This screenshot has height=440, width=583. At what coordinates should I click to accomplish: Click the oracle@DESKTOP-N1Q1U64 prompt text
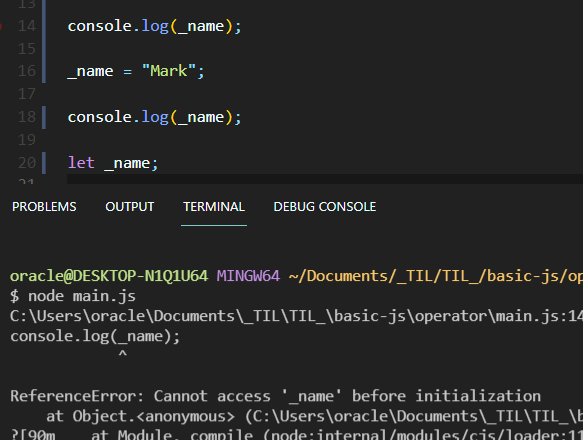(109, 276)
